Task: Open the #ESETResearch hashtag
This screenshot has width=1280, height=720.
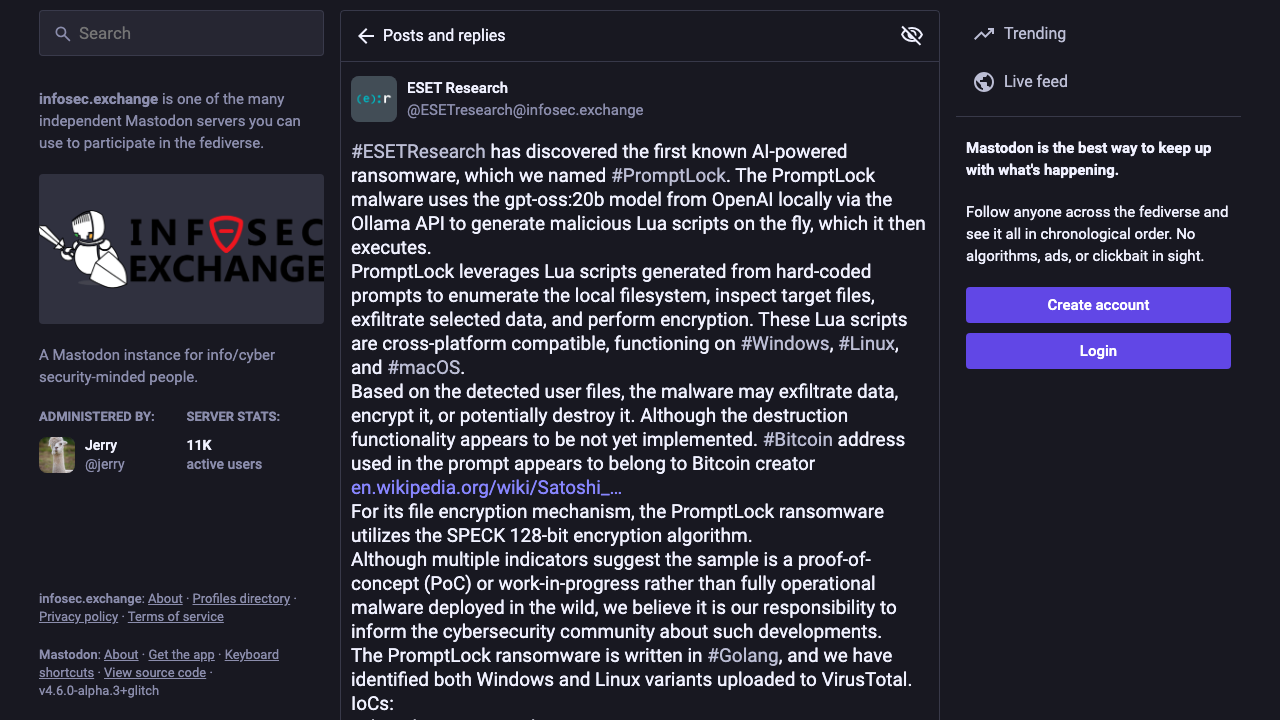Action: pyautogui.click(x=418, y=152)
